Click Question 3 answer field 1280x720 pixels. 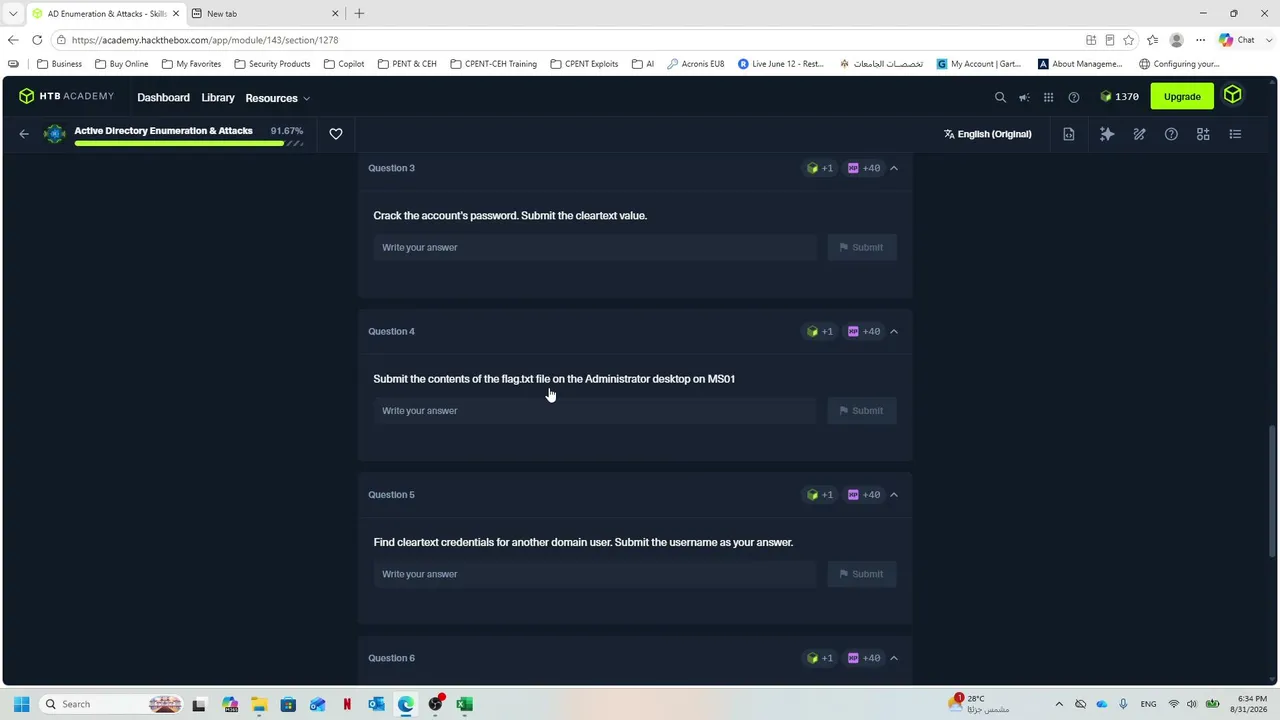pos(595,247)
